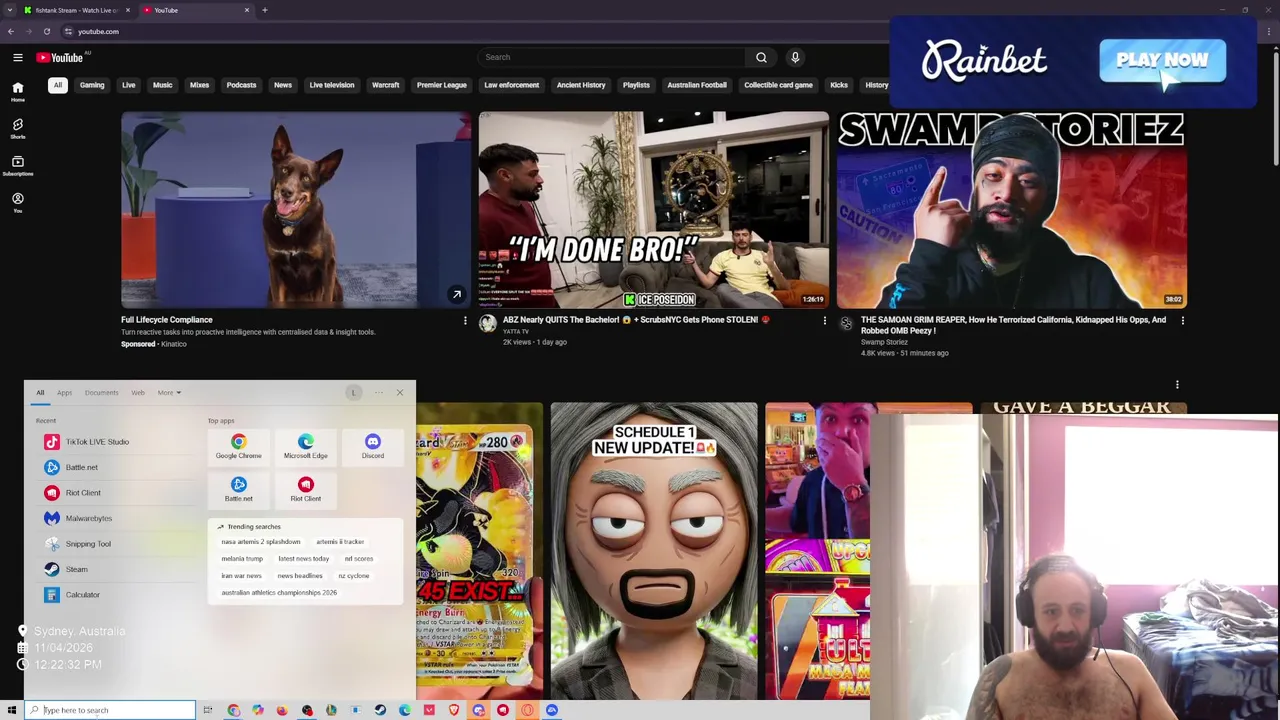Go to YouTube Home in the sidebar
This screenshot has height=720, width=1280.
pyautogui.click(x=17, y=91)
